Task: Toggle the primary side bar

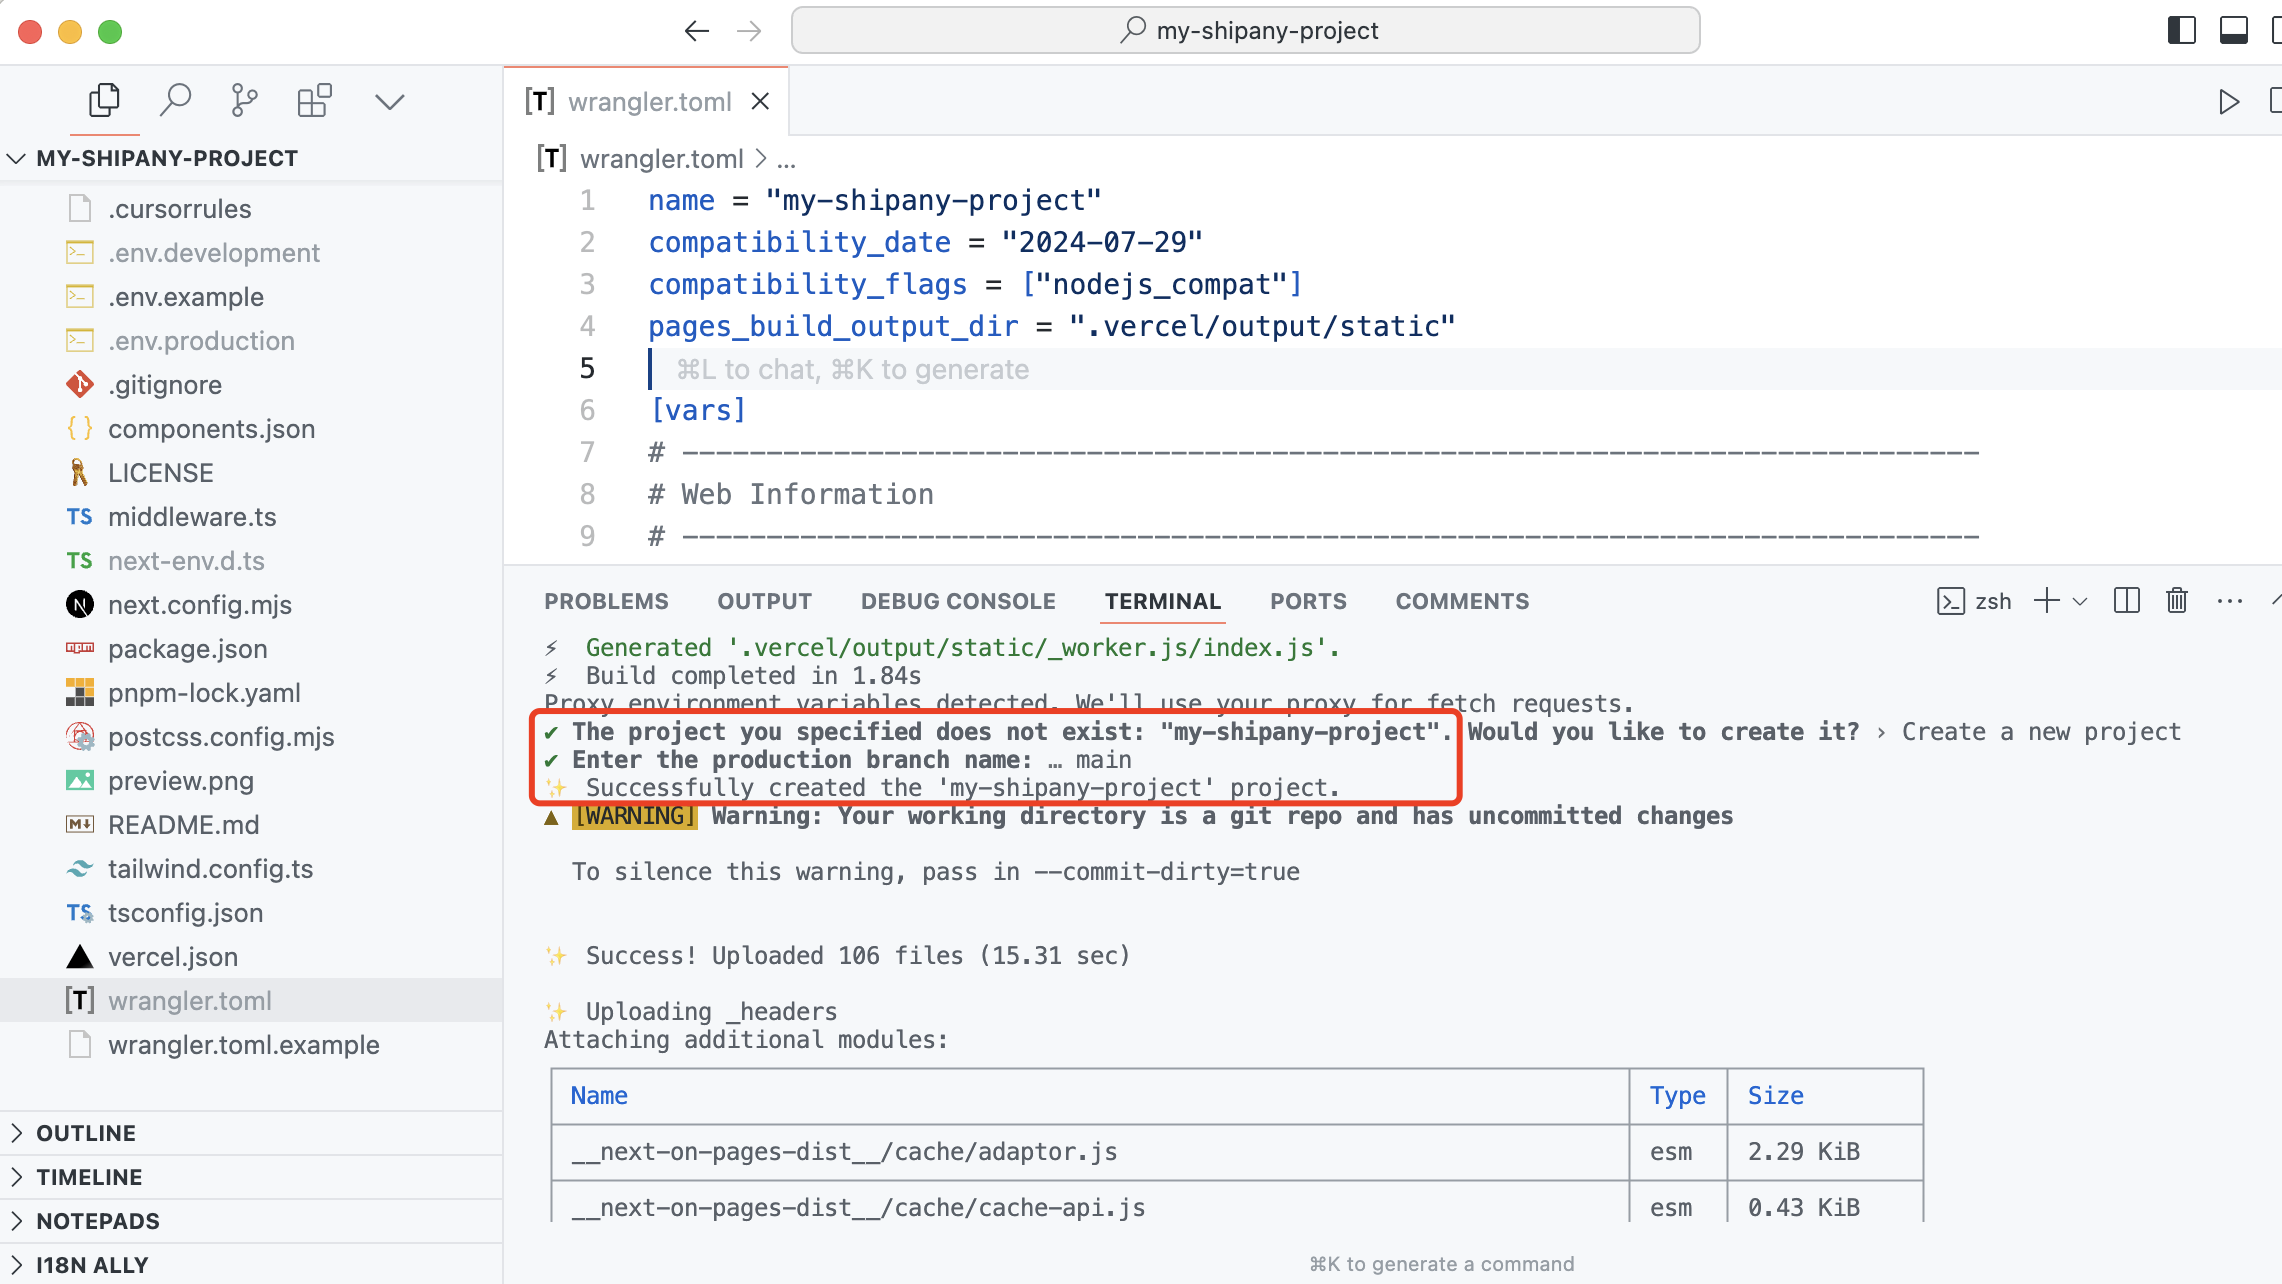Action: coord(2180,31)
